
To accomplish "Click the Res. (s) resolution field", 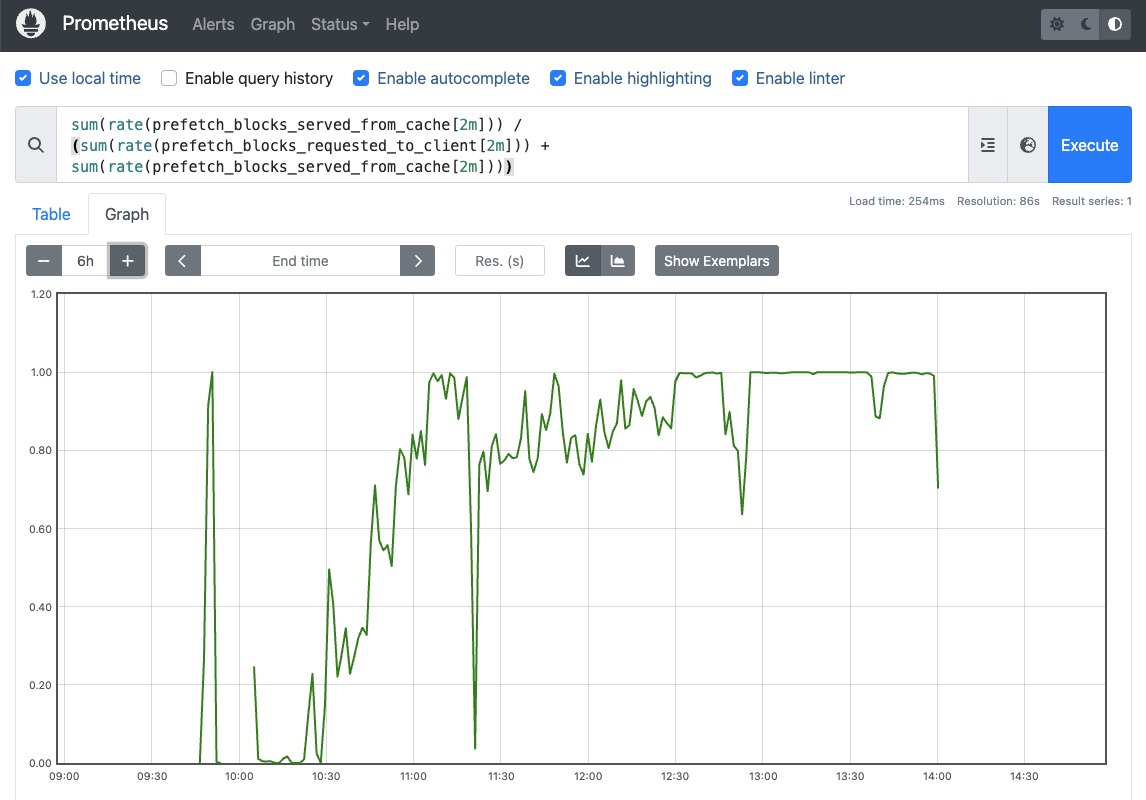I will tap(500, 261).
